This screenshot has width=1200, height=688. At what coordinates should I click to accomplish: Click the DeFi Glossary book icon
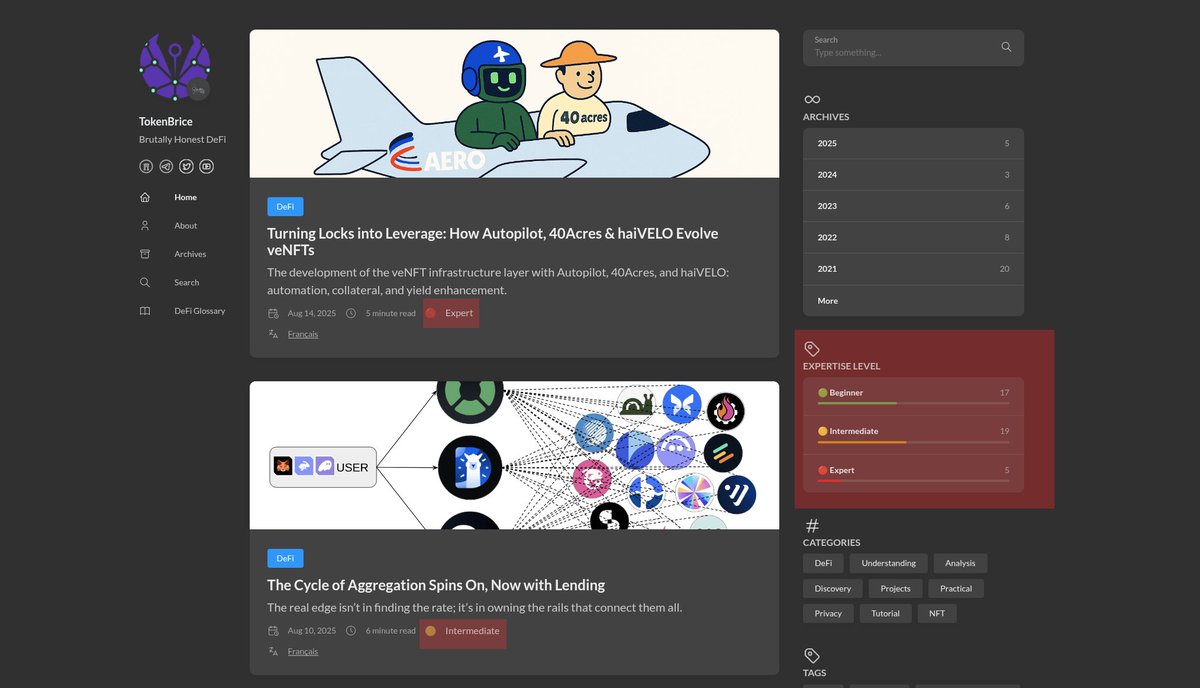pos(145,311)
